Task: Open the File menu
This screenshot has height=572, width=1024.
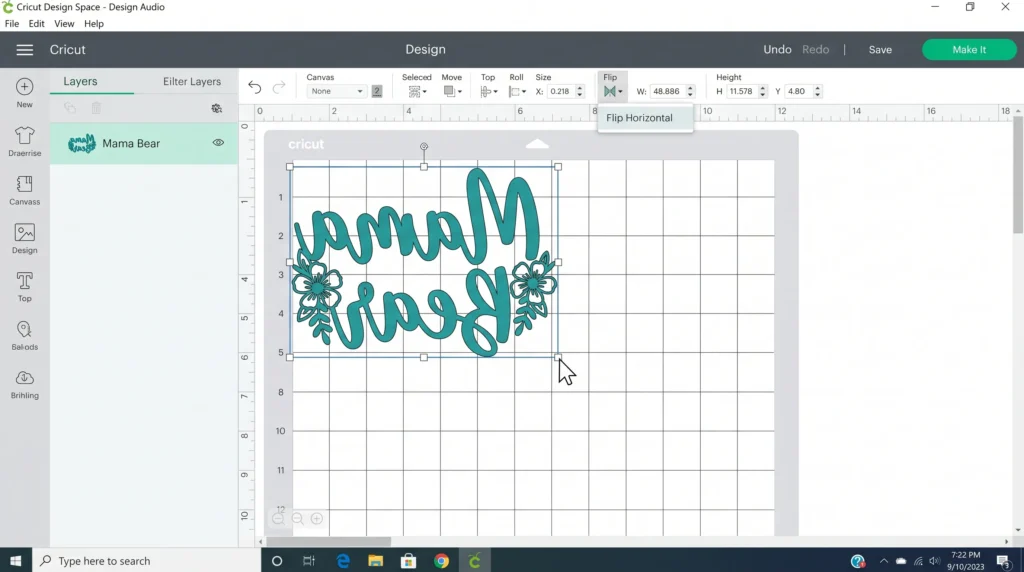Action: pos(12,24)
